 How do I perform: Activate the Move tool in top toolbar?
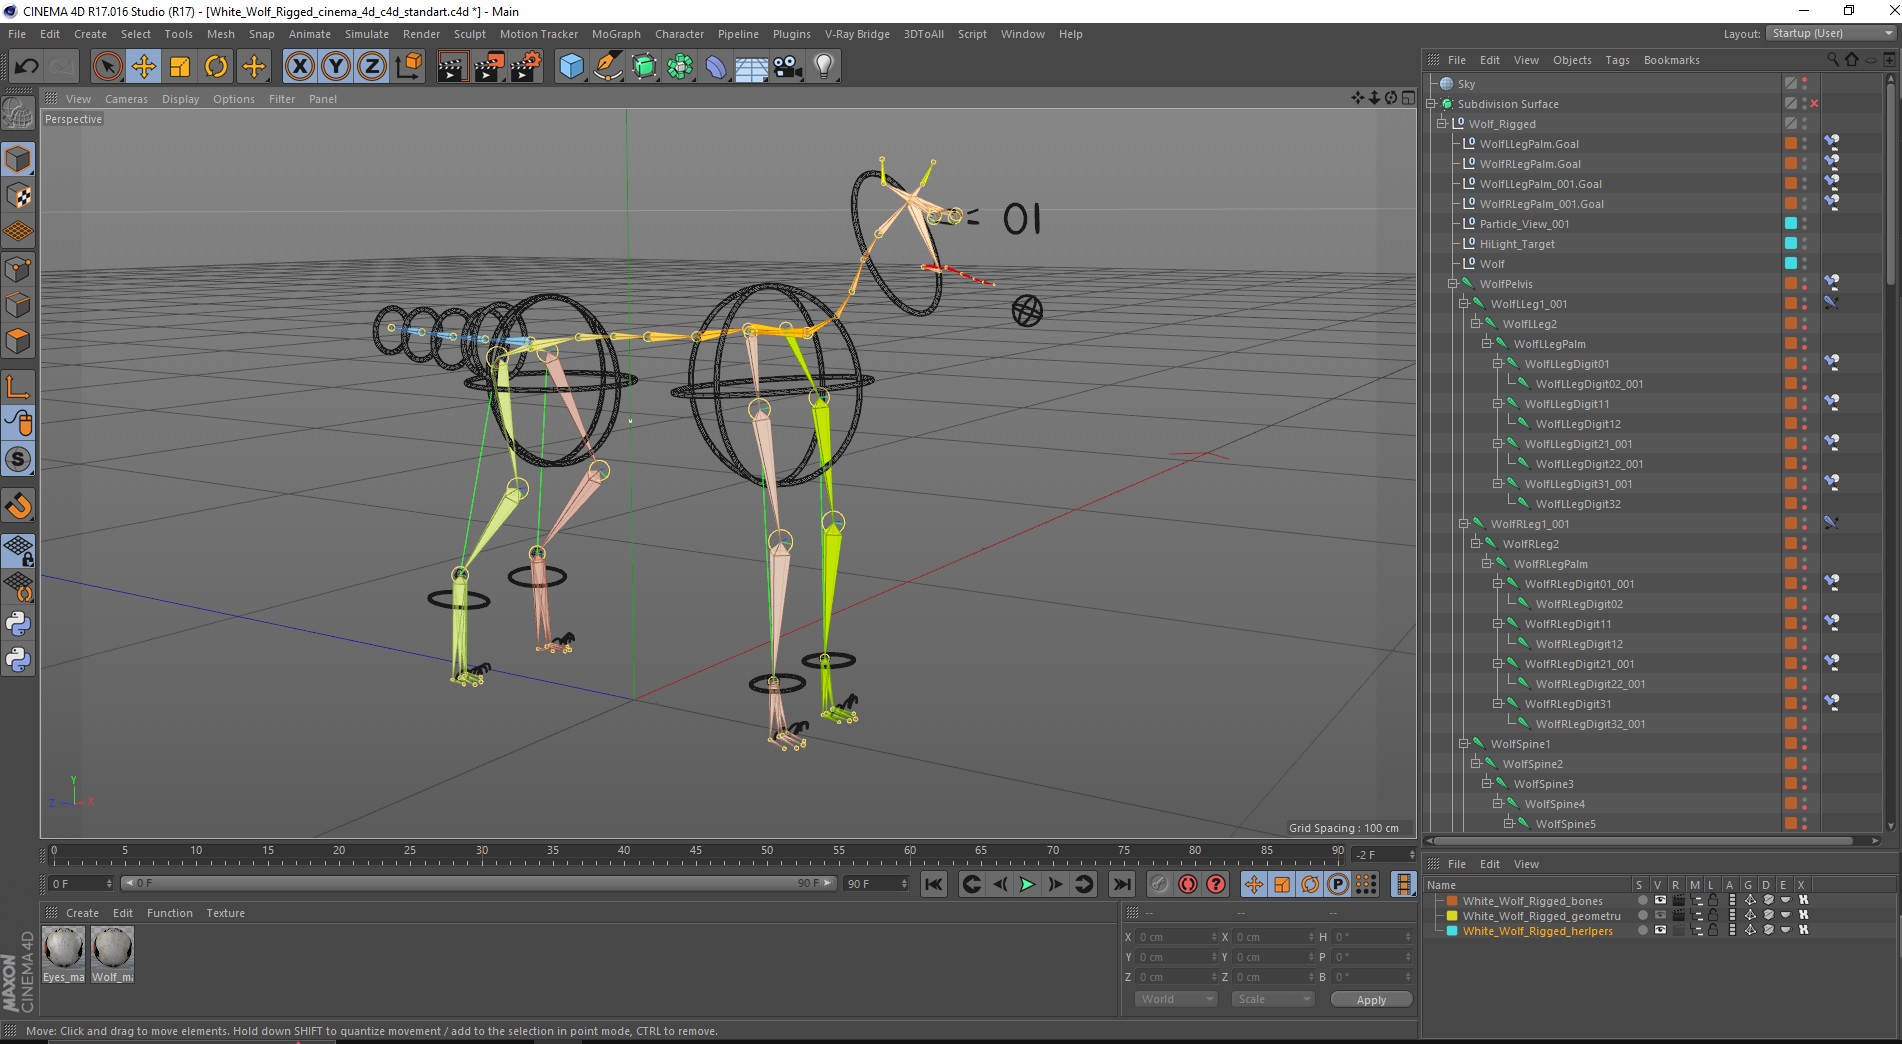(144, 67)
